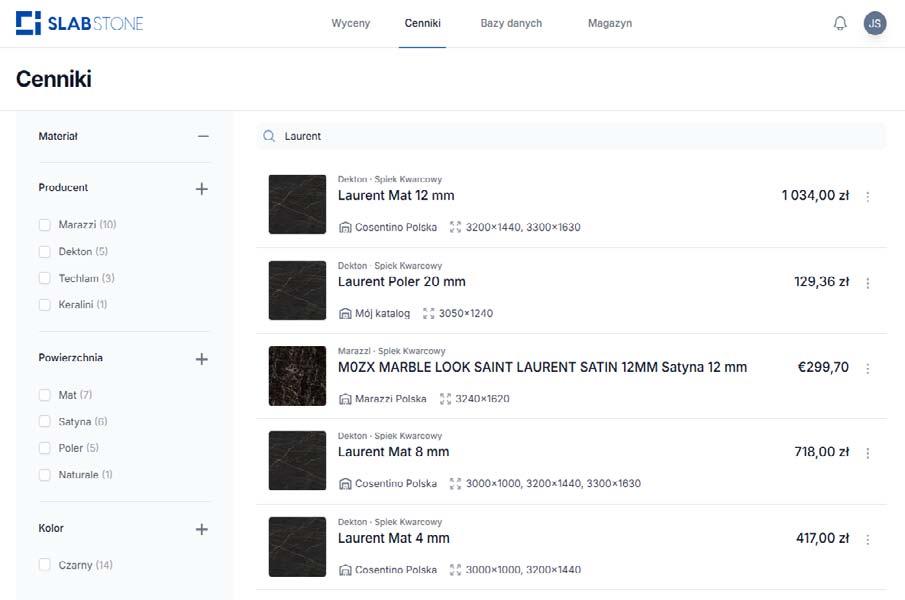The height and width of the screenshot is (600, 905).
Task: Enable the Satyna surface filter
Action: pos(44,421)
